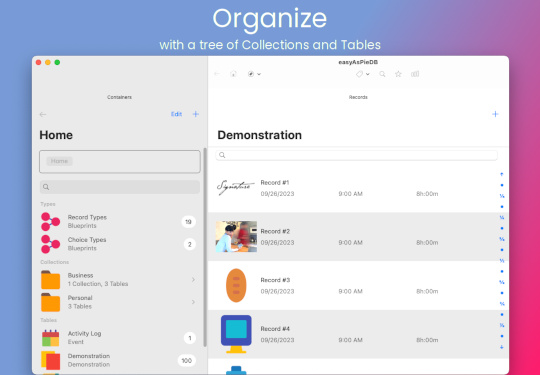This screenshot has height=375, width=540.
Task: Click the Home heading in Containers pane
Action: 56,135
